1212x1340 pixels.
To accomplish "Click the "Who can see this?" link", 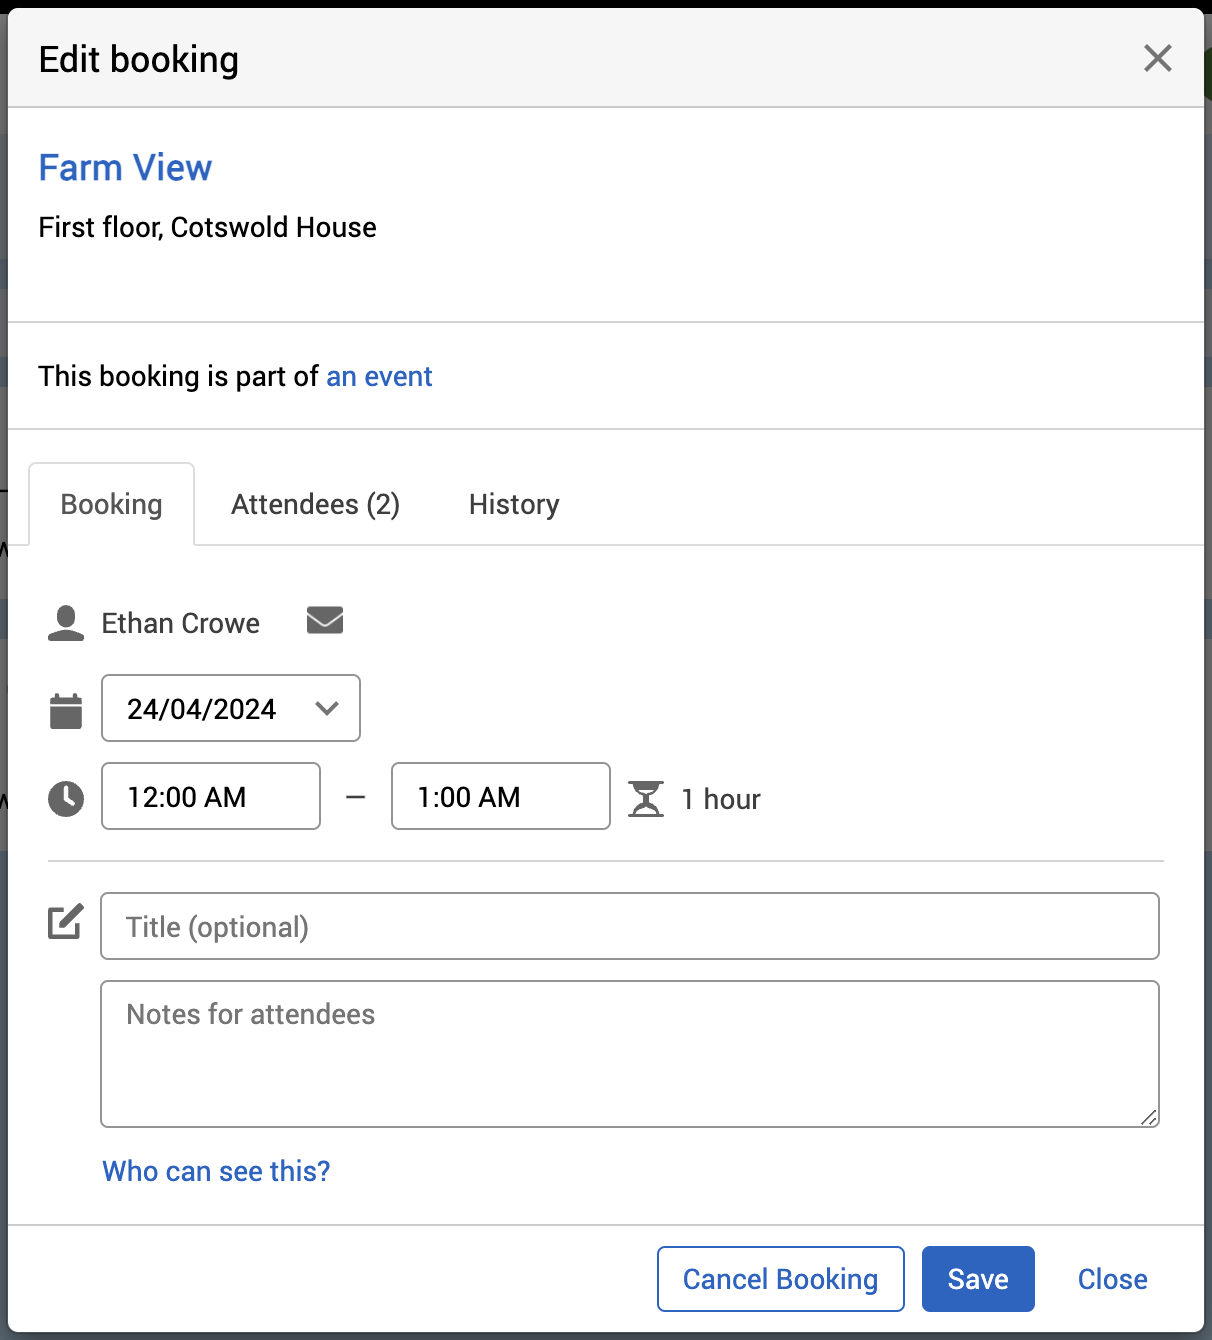I will 216,1171.
